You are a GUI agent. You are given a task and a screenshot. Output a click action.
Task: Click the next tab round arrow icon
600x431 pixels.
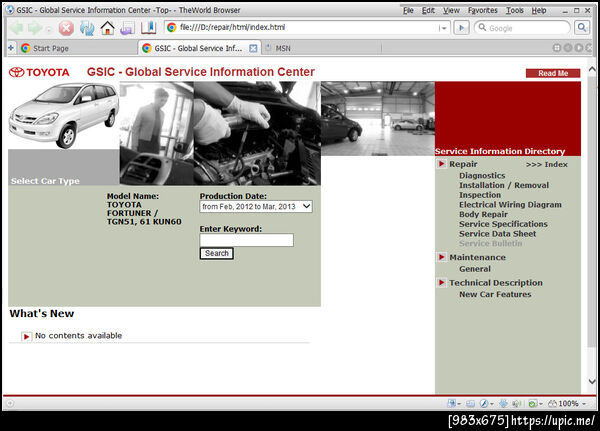tap(579, 48)
